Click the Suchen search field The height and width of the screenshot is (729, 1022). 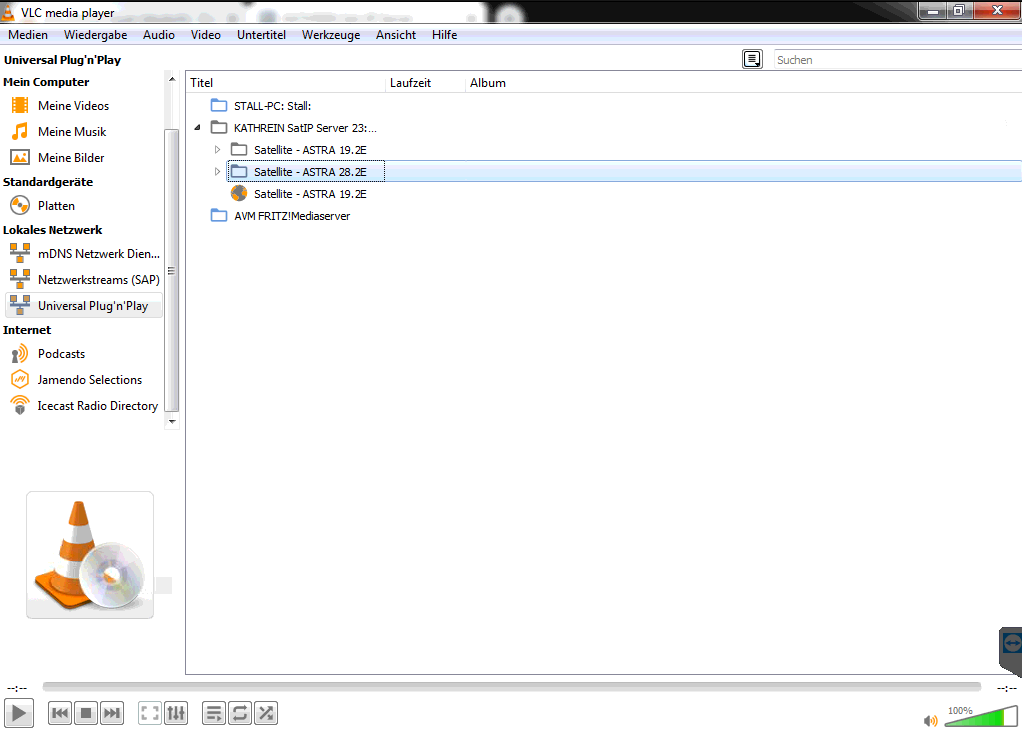click(x=896, y=60)
